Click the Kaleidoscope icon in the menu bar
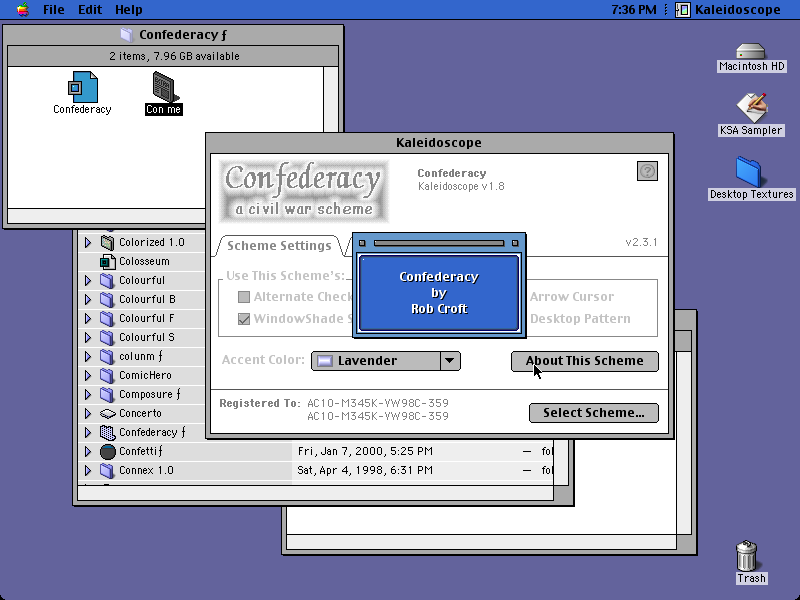The image size is (800, 600). 683,9
